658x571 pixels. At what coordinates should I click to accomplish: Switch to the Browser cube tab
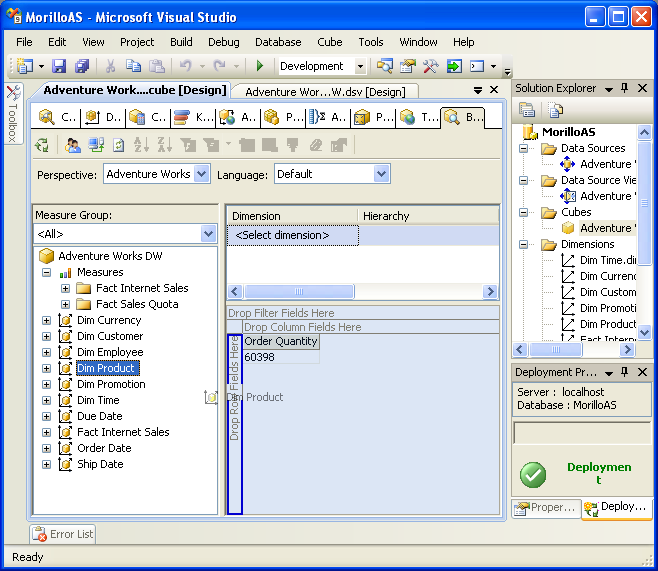click(463, 117)
